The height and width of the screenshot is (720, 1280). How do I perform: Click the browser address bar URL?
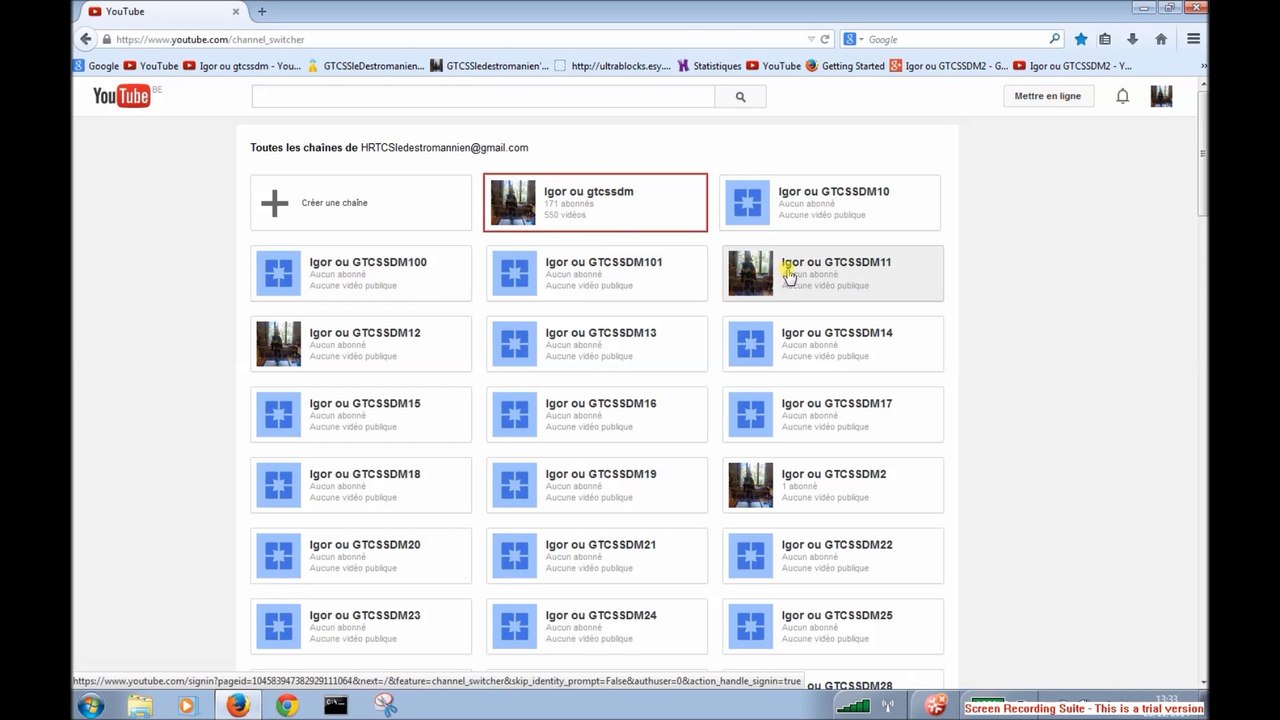[210, 39]
